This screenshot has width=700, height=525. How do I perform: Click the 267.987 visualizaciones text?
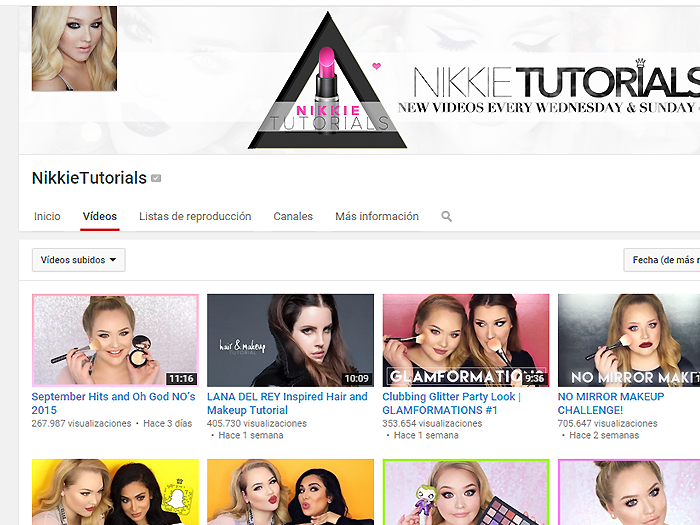(81, 423)
